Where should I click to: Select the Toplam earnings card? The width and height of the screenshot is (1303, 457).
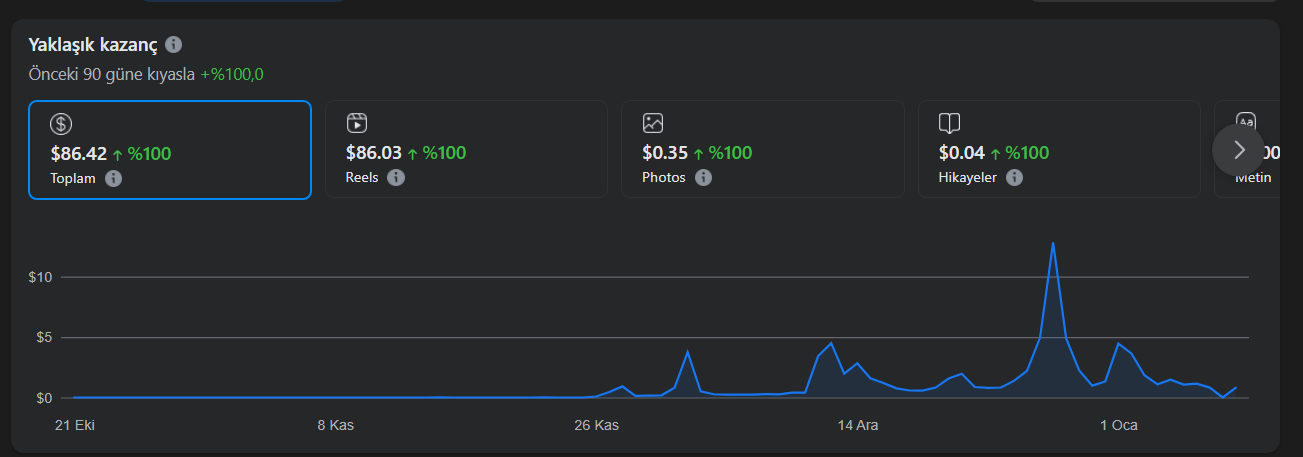[x=170, y=149]
